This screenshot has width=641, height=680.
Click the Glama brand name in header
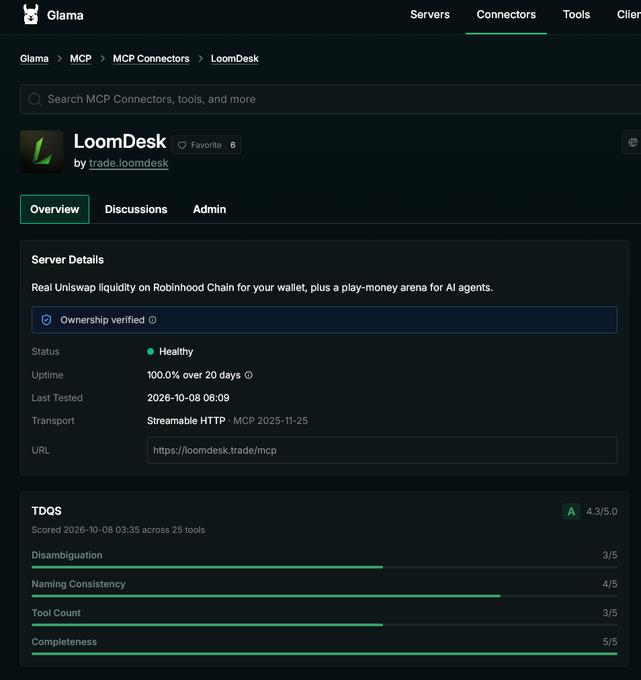coord(65,16)
